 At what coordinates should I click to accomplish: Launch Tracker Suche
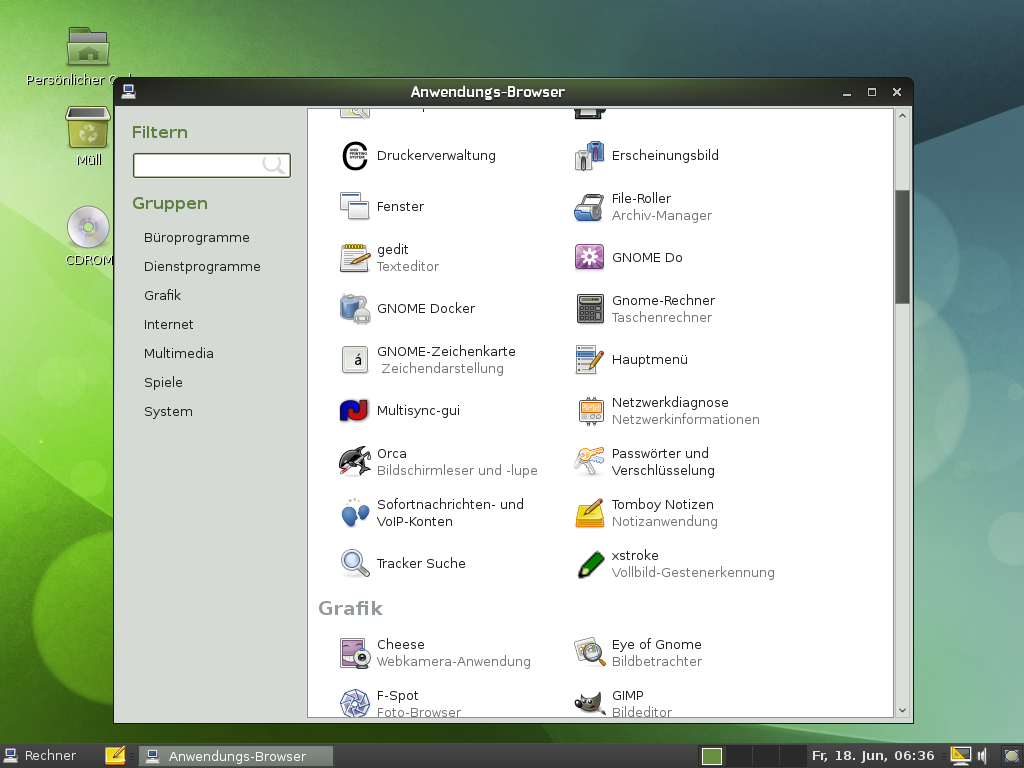click(420, 563)
